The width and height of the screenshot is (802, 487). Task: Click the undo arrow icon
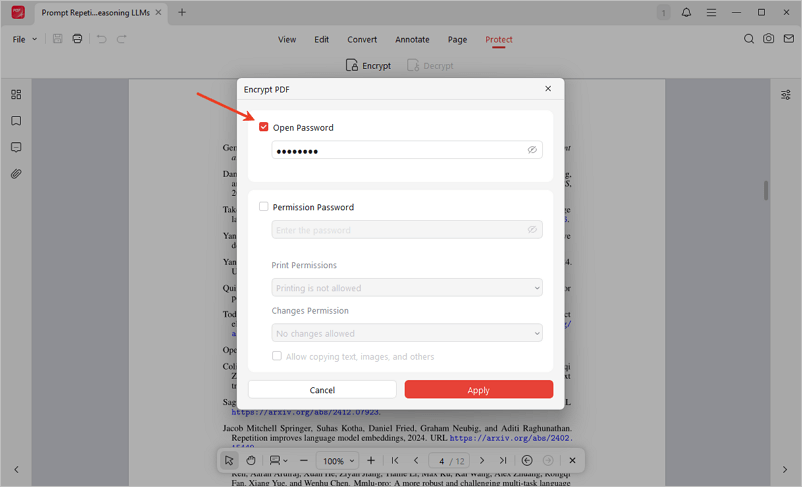102,39
